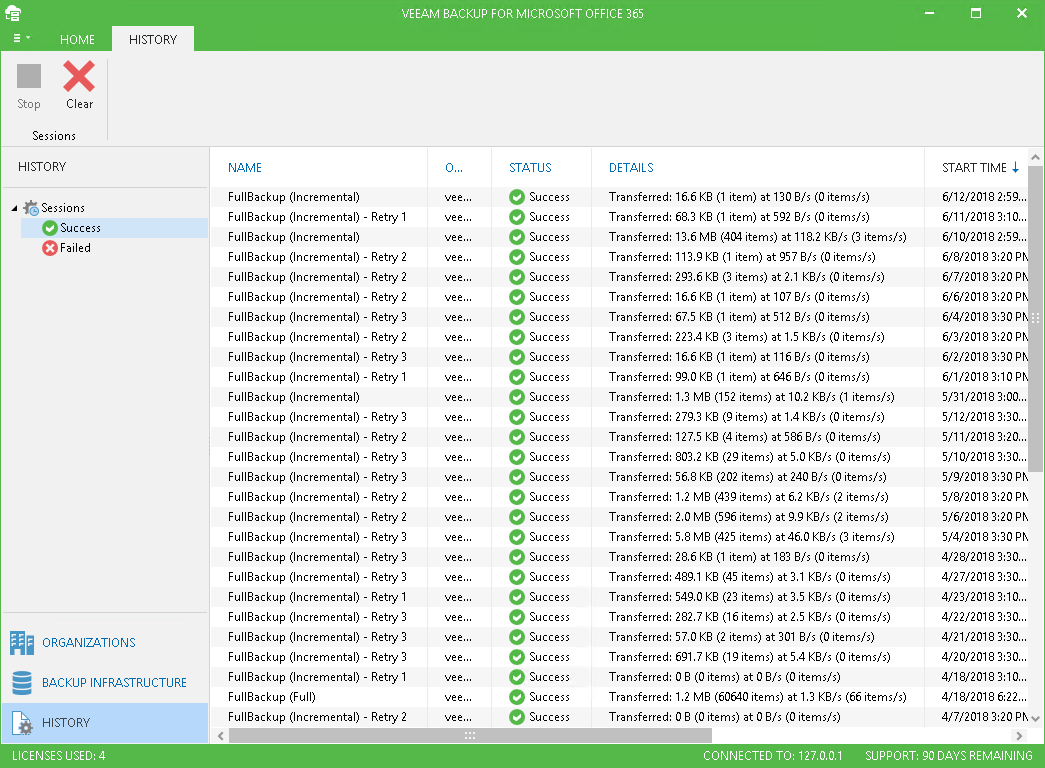Collapse the Sessions tree node
Viewport: 1045px width, 768px height.
tap(15, 208)
